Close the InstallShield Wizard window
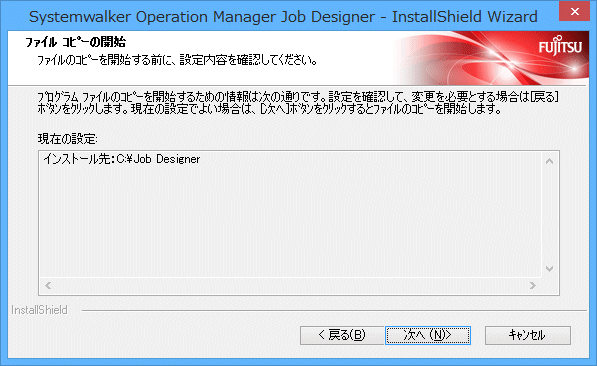Screen dimensions: 597x366 [575, 11]
